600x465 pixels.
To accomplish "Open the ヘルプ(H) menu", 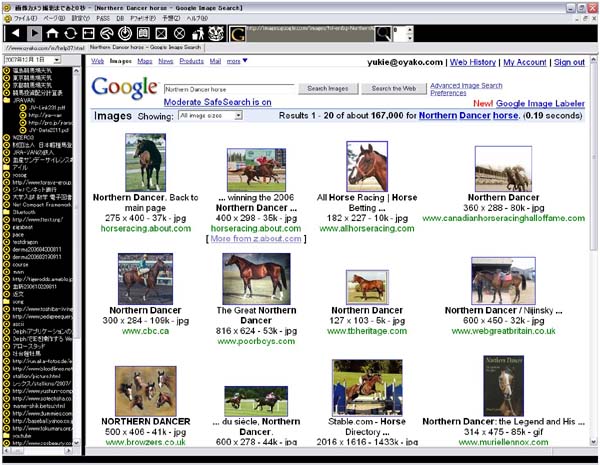I will point(197,18).
